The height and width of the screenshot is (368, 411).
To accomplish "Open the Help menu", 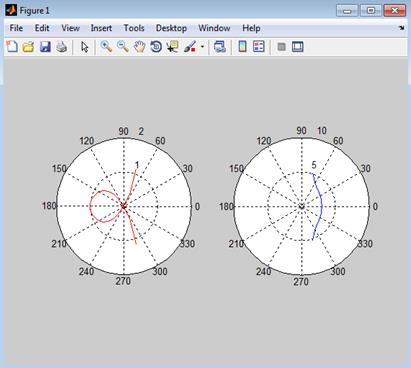I will (x=251, y=28).
